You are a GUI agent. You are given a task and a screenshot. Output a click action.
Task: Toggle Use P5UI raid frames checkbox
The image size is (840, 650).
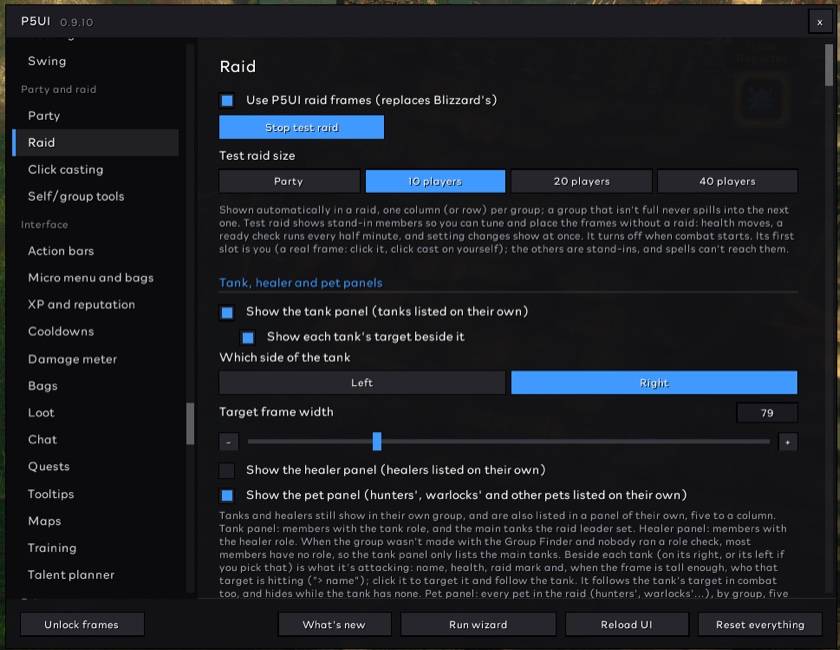click(x=227, y=100)
